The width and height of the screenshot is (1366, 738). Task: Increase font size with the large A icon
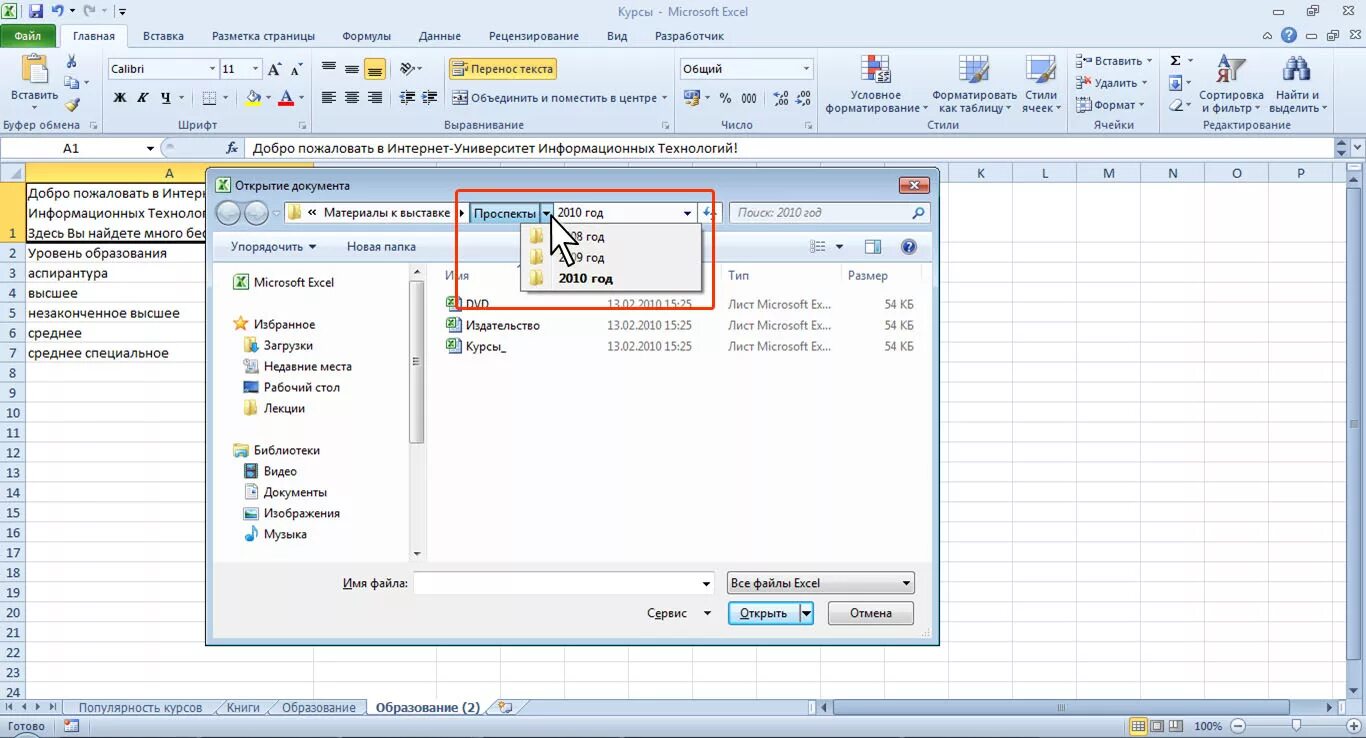click(x=276, y=69)
